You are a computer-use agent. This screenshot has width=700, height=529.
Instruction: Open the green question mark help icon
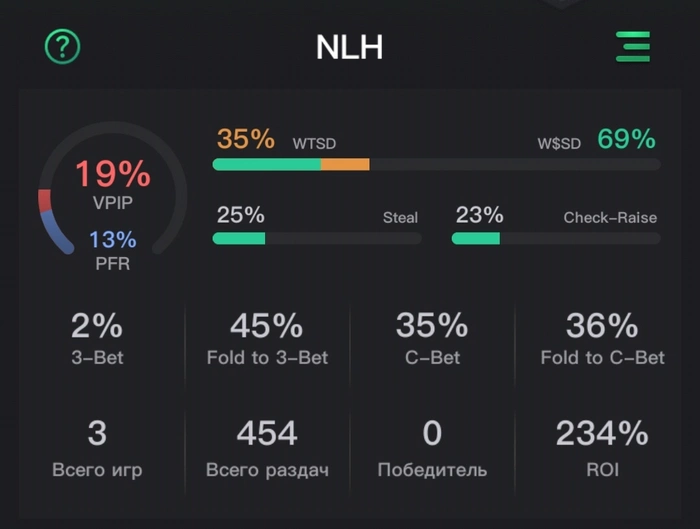click(x=62, y=46)
